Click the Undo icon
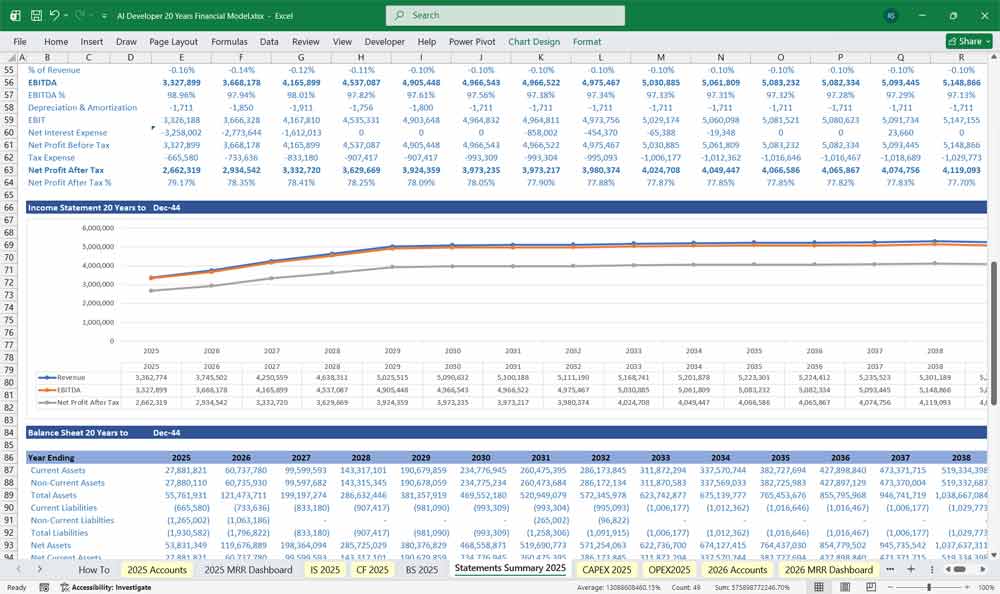1000x594 pixels. pos(54,14)
